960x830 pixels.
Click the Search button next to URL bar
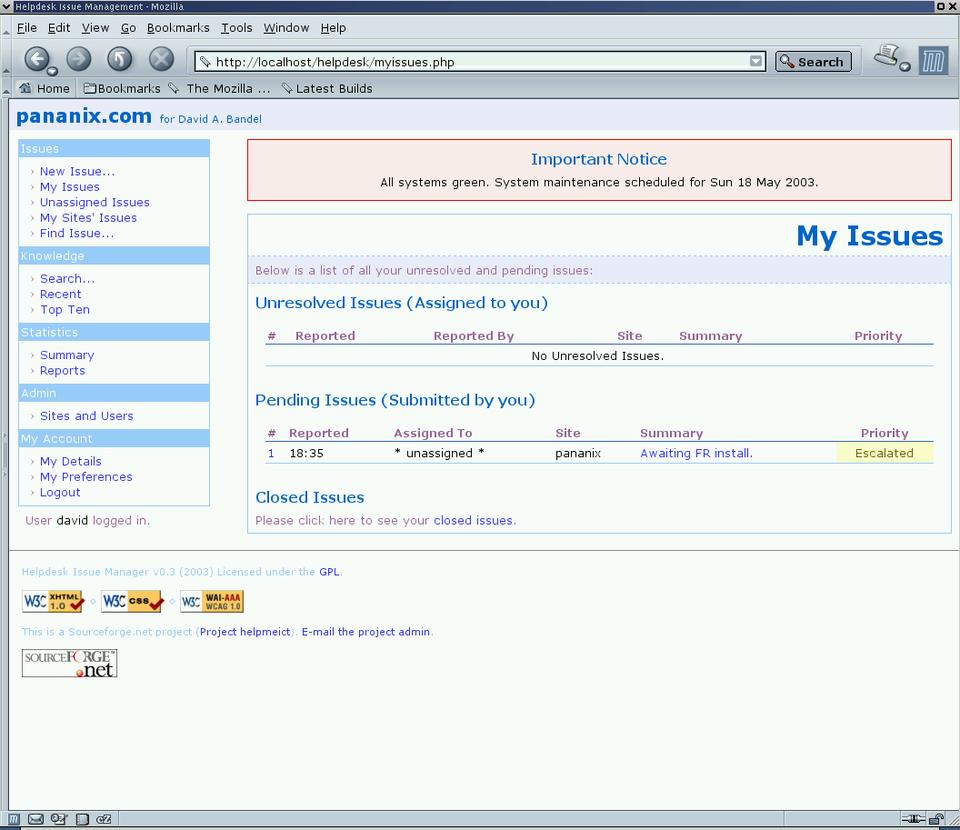813,62
